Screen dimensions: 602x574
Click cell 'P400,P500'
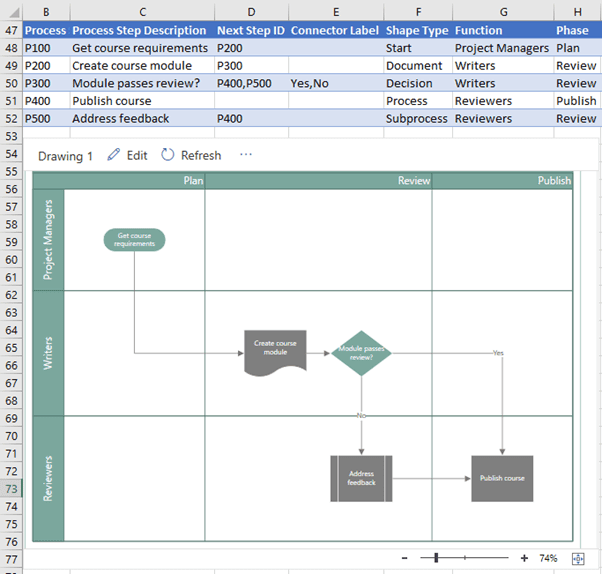[251, 83]
